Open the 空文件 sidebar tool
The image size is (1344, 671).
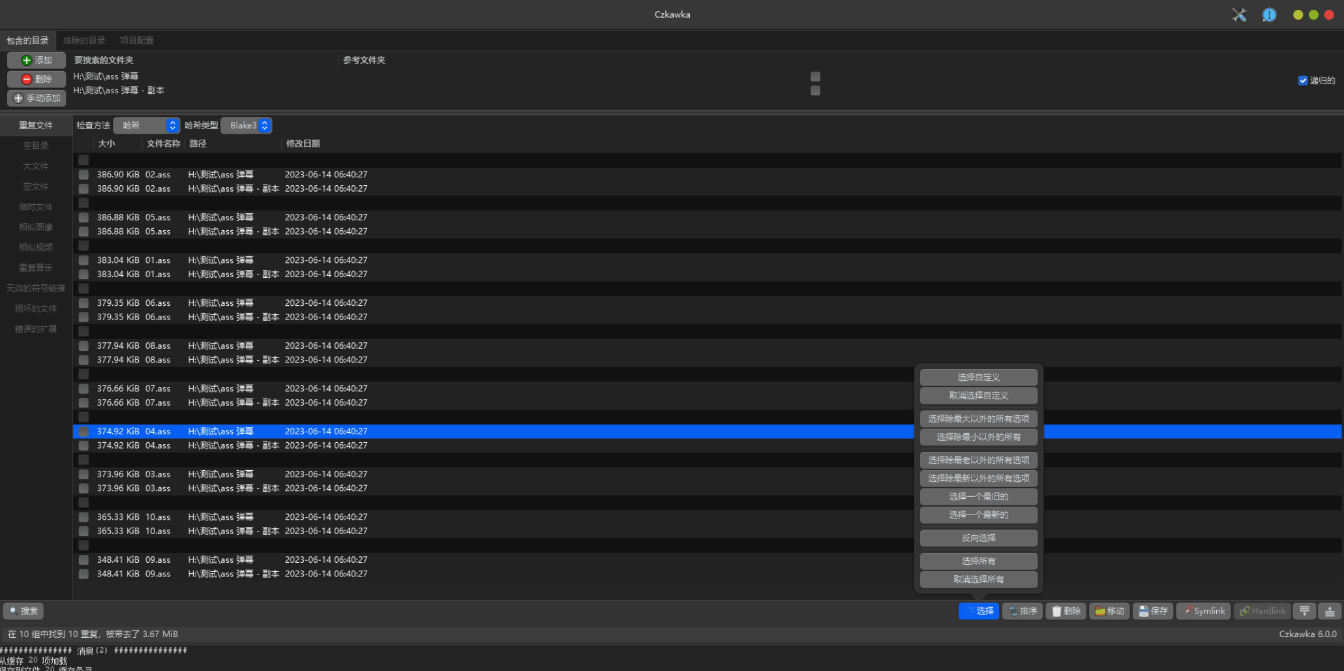(x=36, y=186)
